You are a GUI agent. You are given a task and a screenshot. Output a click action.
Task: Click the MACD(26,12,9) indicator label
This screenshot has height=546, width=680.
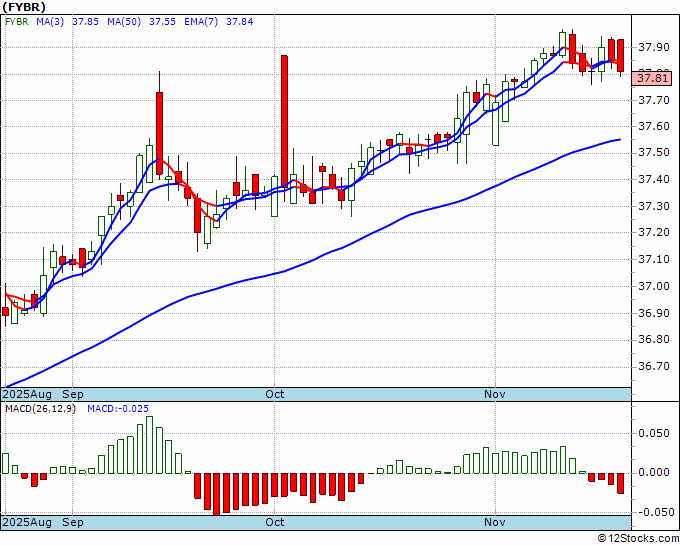point(40,409)
